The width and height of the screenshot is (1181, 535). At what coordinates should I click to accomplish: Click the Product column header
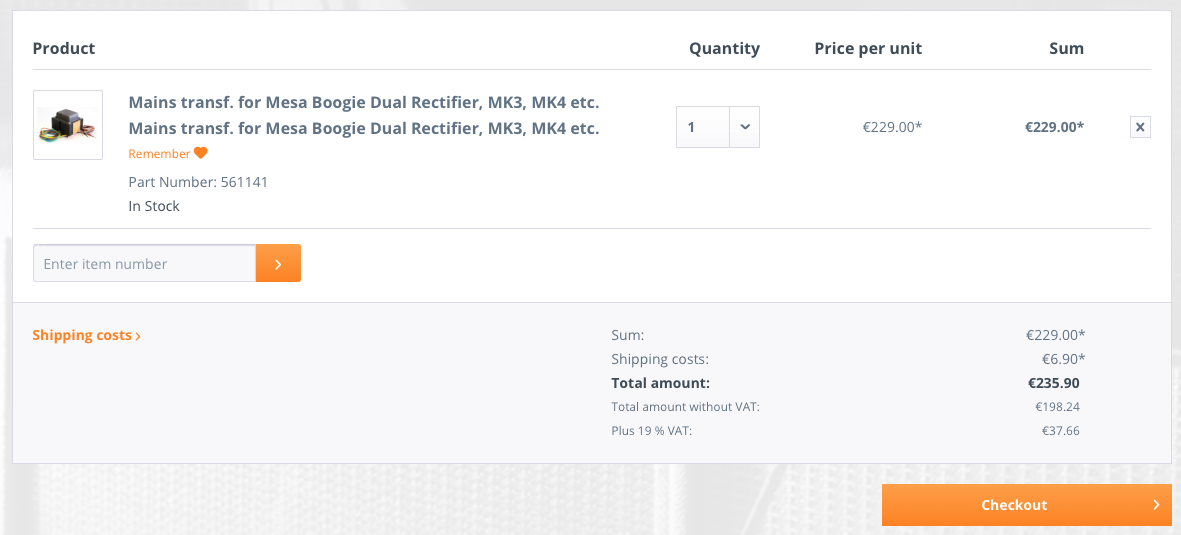tap(64, 48)
